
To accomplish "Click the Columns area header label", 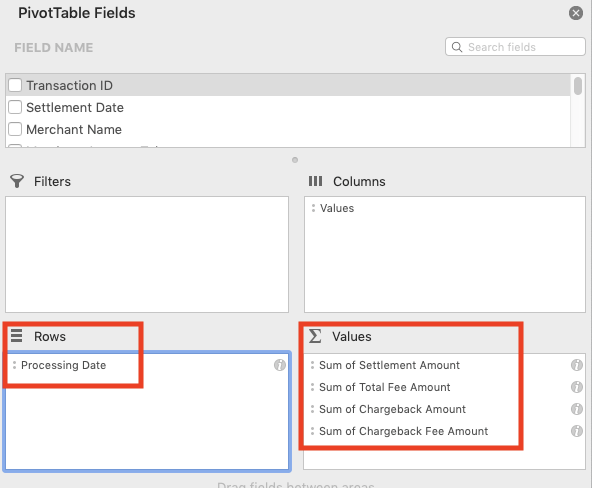I will coord(359,182).
